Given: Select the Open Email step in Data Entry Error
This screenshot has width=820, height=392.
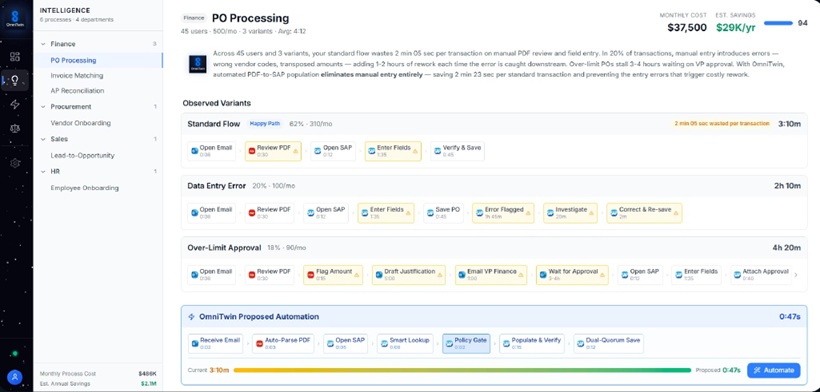Looking at the screenshot, I should (211, 213).
